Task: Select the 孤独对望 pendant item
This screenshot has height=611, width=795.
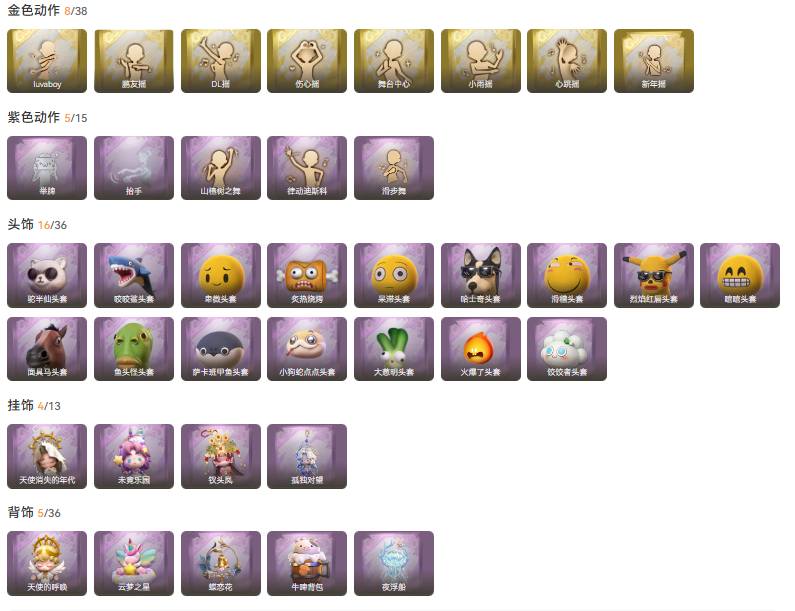Action: (x=307, y=456)
